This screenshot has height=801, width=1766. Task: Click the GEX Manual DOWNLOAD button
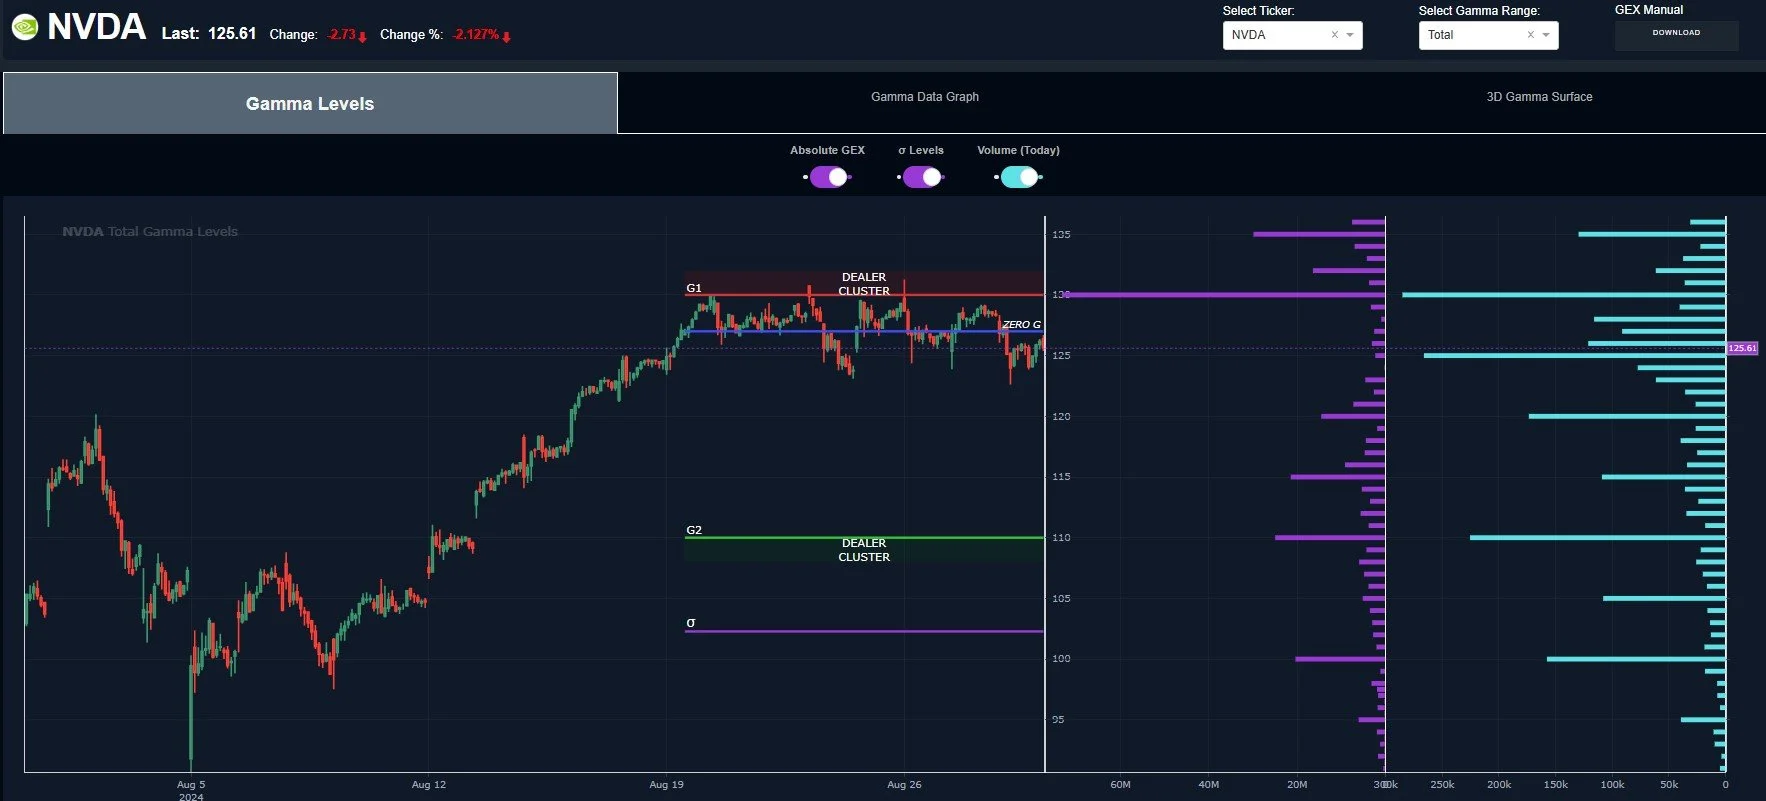tap(1676, 34)
